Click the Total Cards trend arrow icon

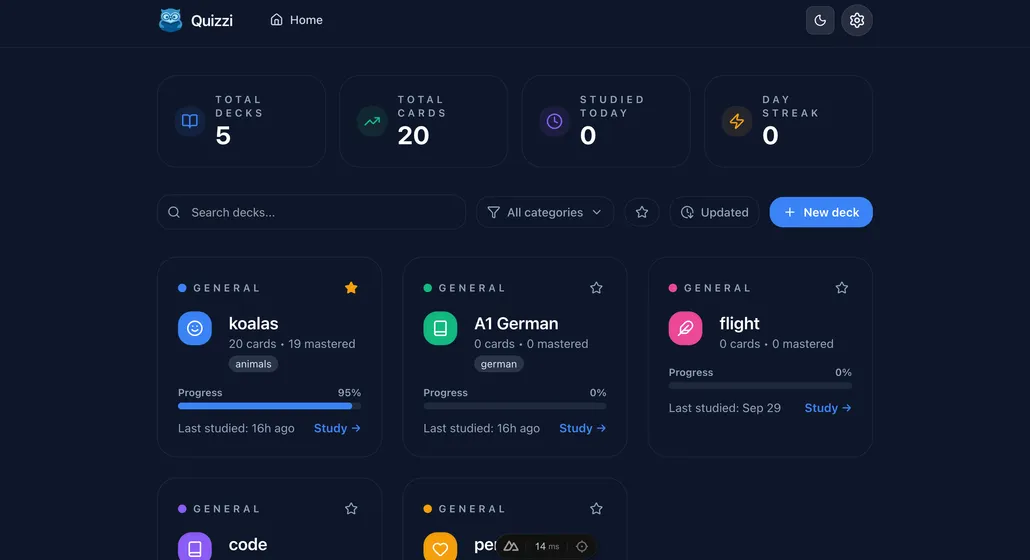coord(372,121)
